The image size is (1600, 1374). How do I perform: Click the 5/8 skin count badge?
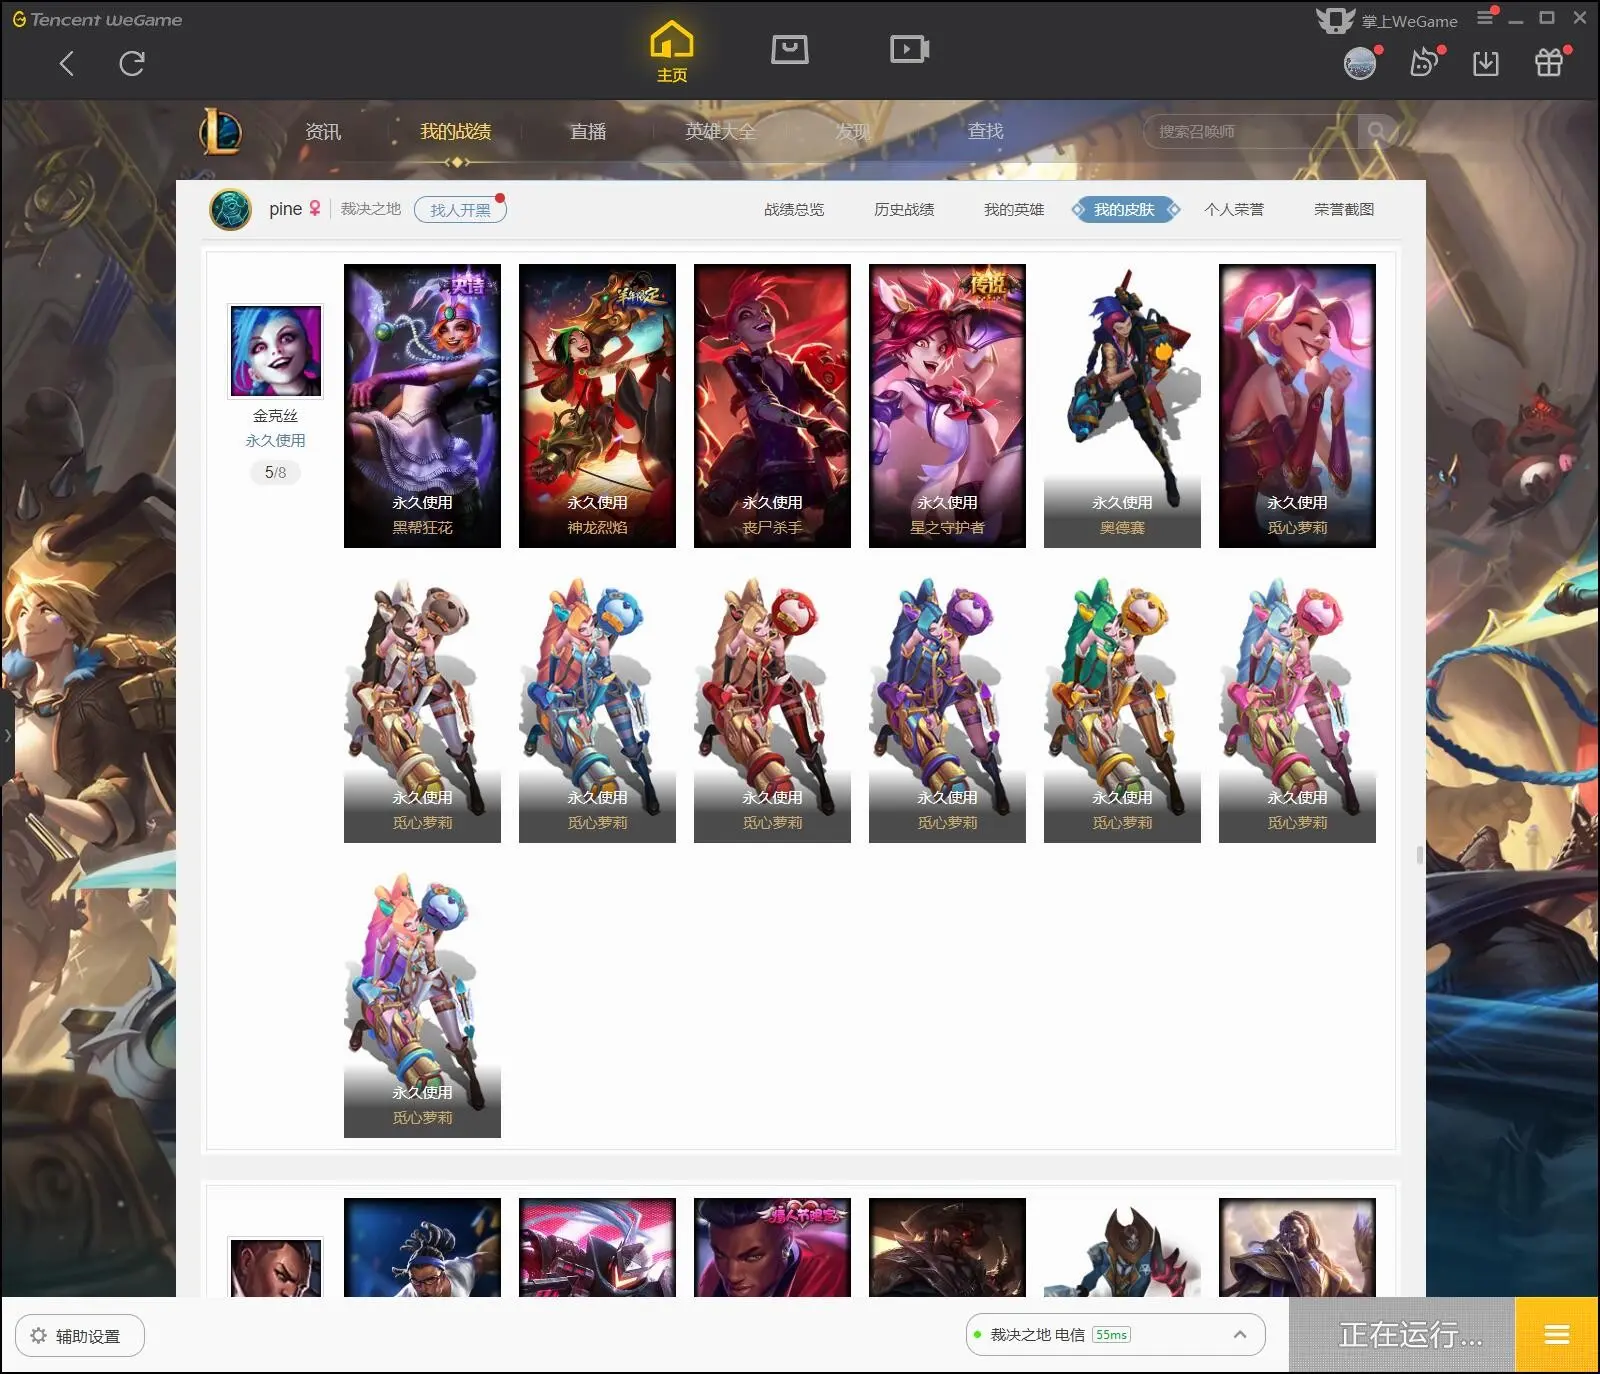coord(275,472)
